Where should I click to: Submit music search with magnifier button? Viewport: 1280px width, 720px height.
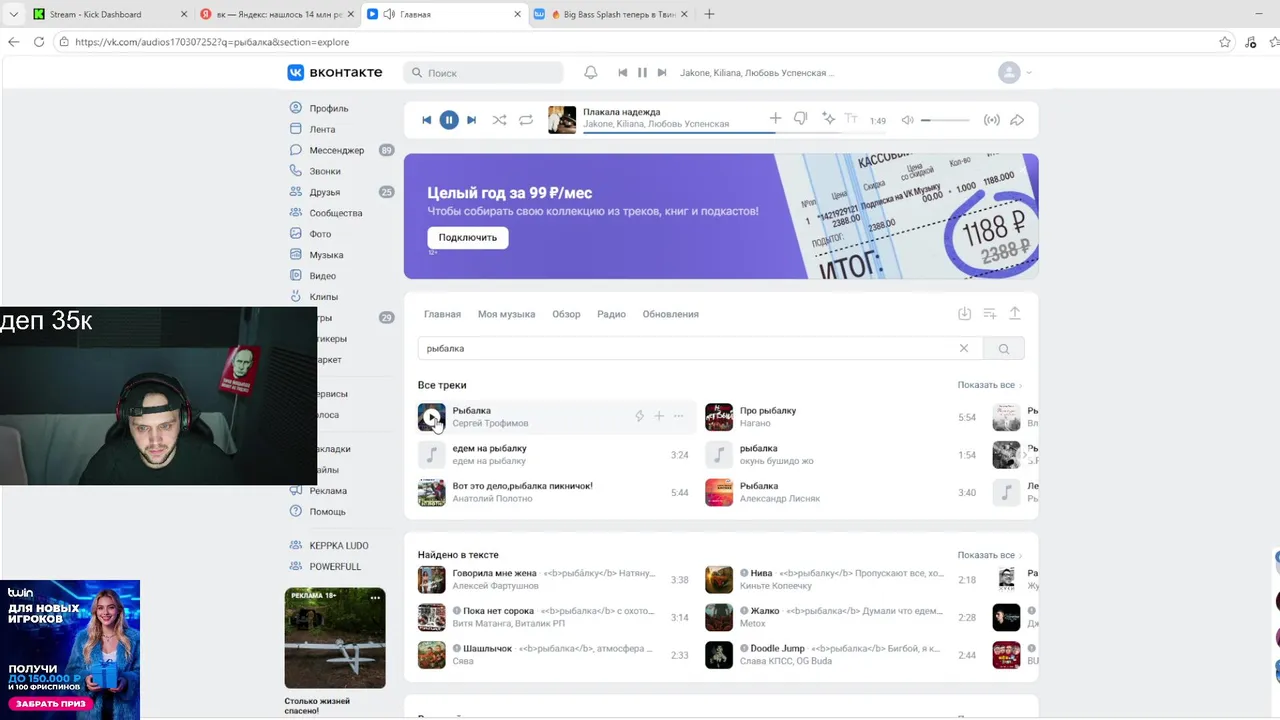click(x=1004, y=348)
